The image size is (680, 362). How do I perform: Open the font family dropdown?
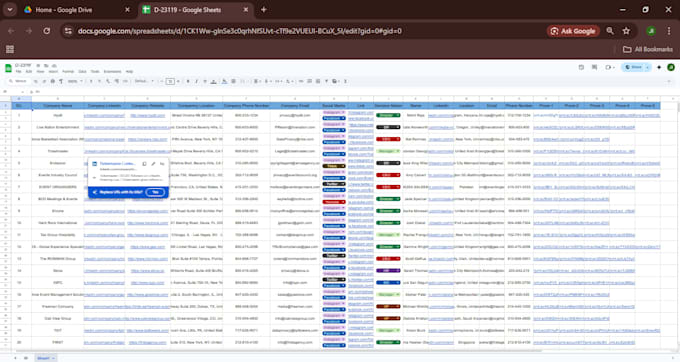coord(144,81)
